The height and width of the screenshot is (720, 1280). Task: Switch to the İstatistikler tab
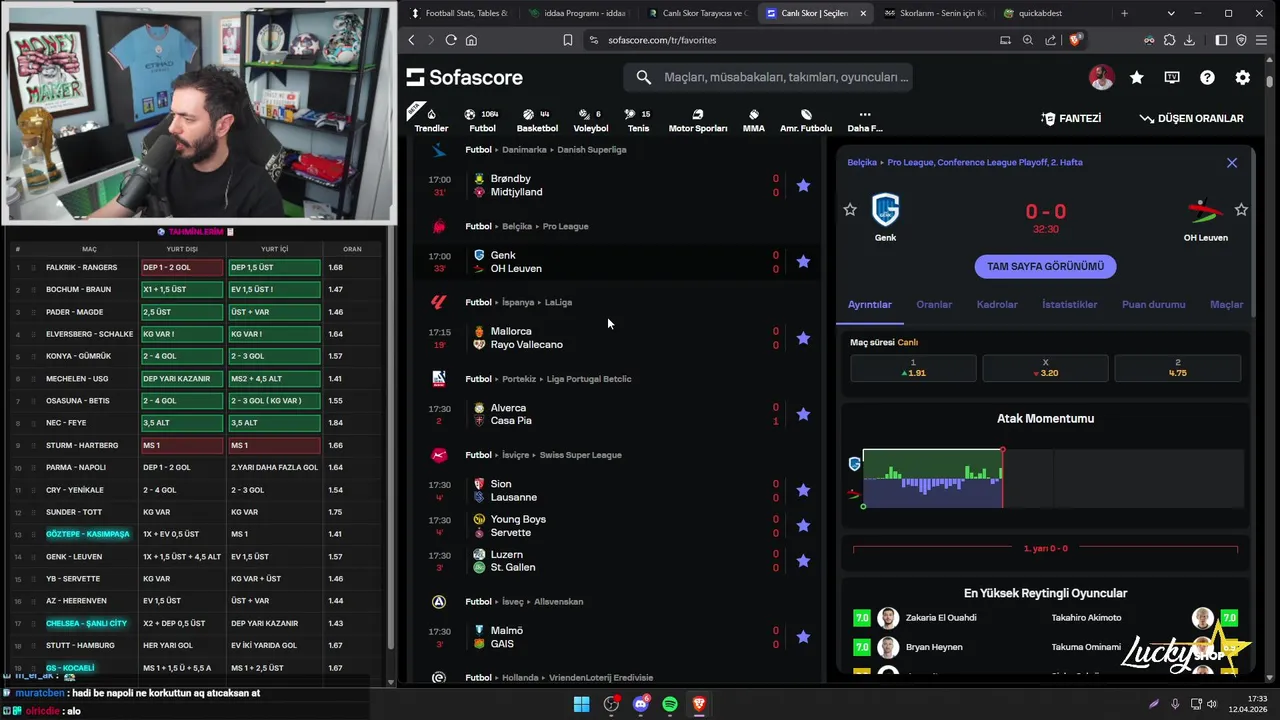point(1069,304)
